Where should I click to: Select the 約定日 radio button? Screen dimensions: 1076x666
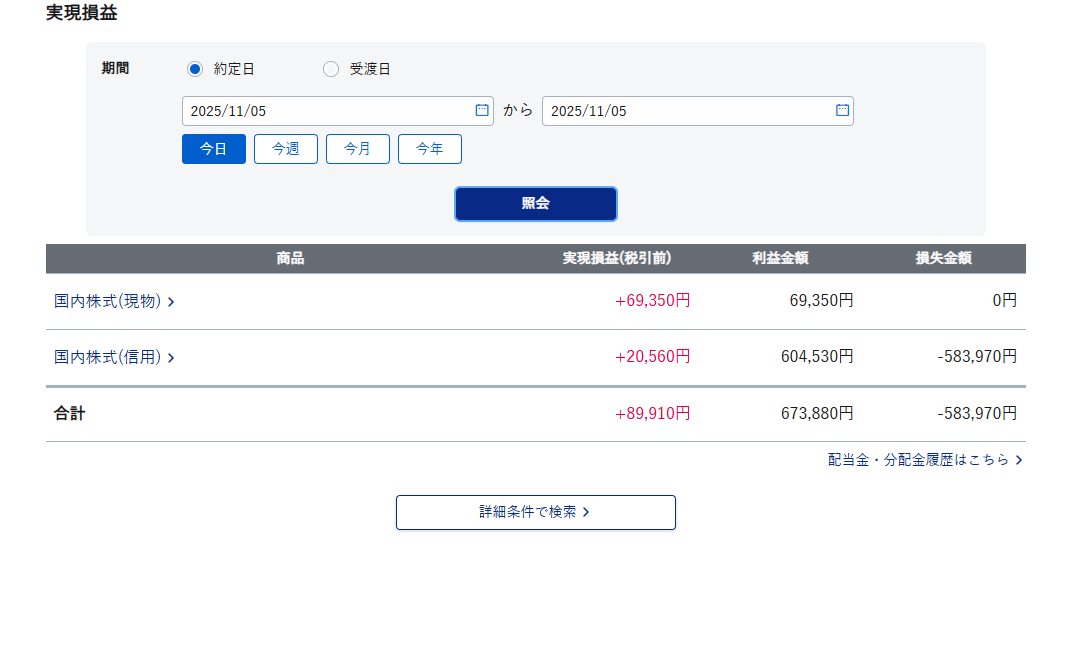coord(195,69)
